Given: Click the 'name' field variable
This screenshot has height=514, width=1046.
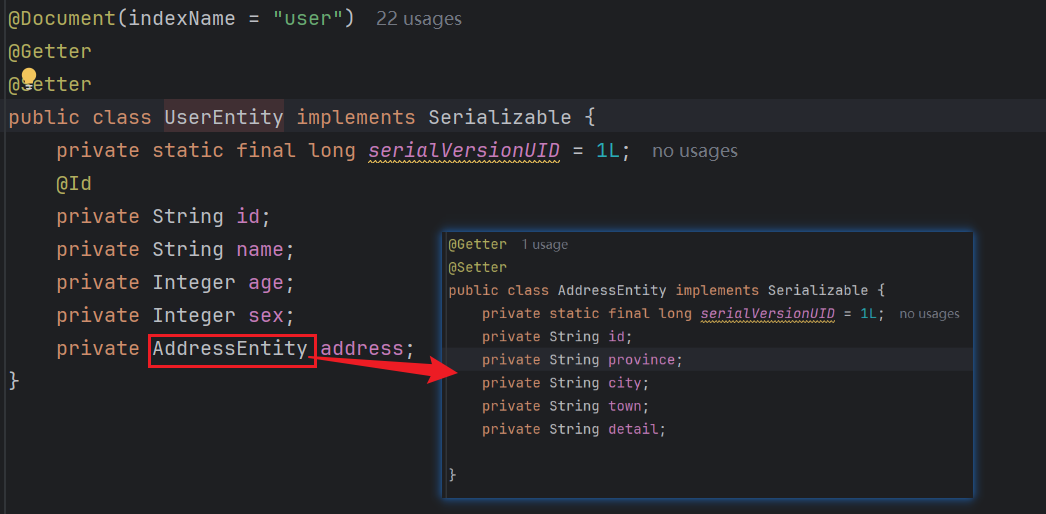Looking at the screenshot, I should (261, 250).
